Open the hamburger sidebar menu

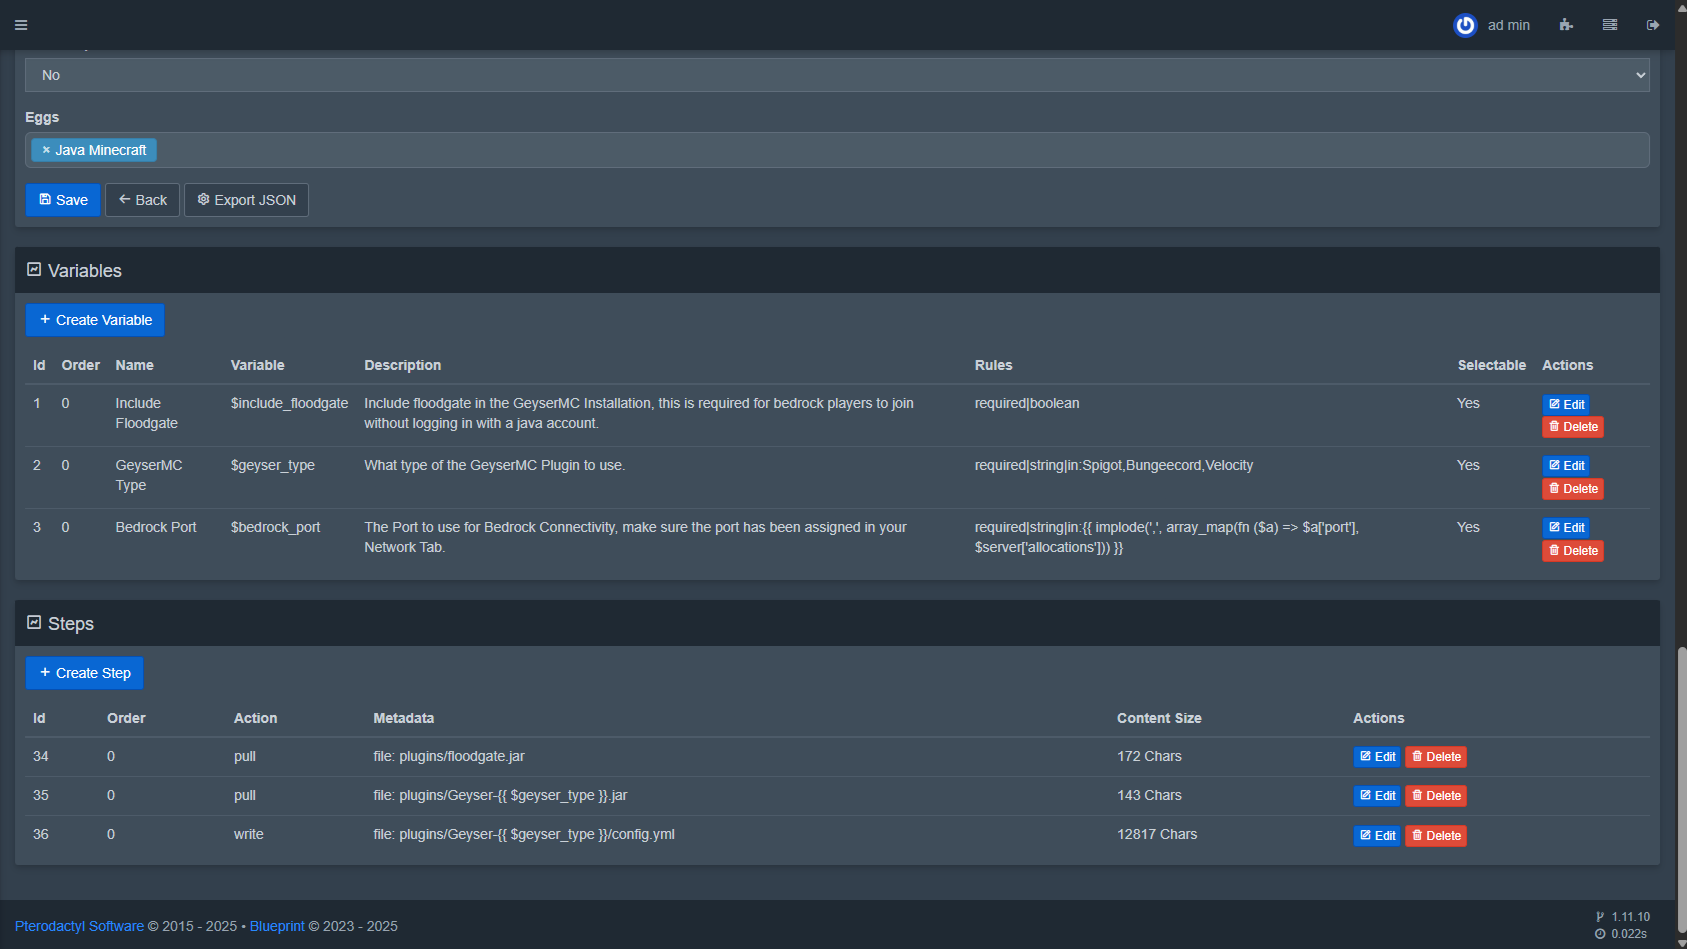(x=21, y=25)
